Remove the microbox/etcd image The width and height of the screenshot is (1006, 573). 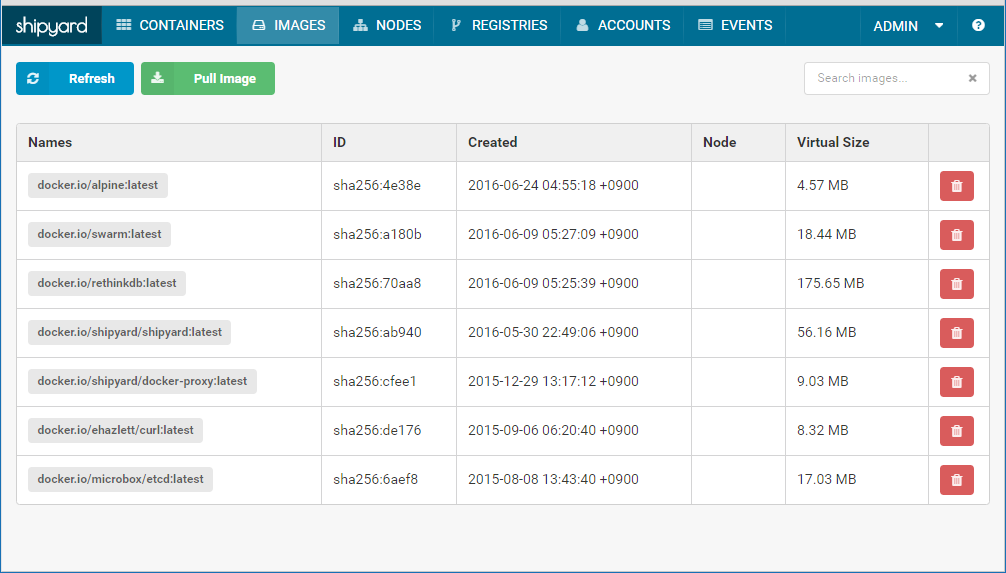956,480
